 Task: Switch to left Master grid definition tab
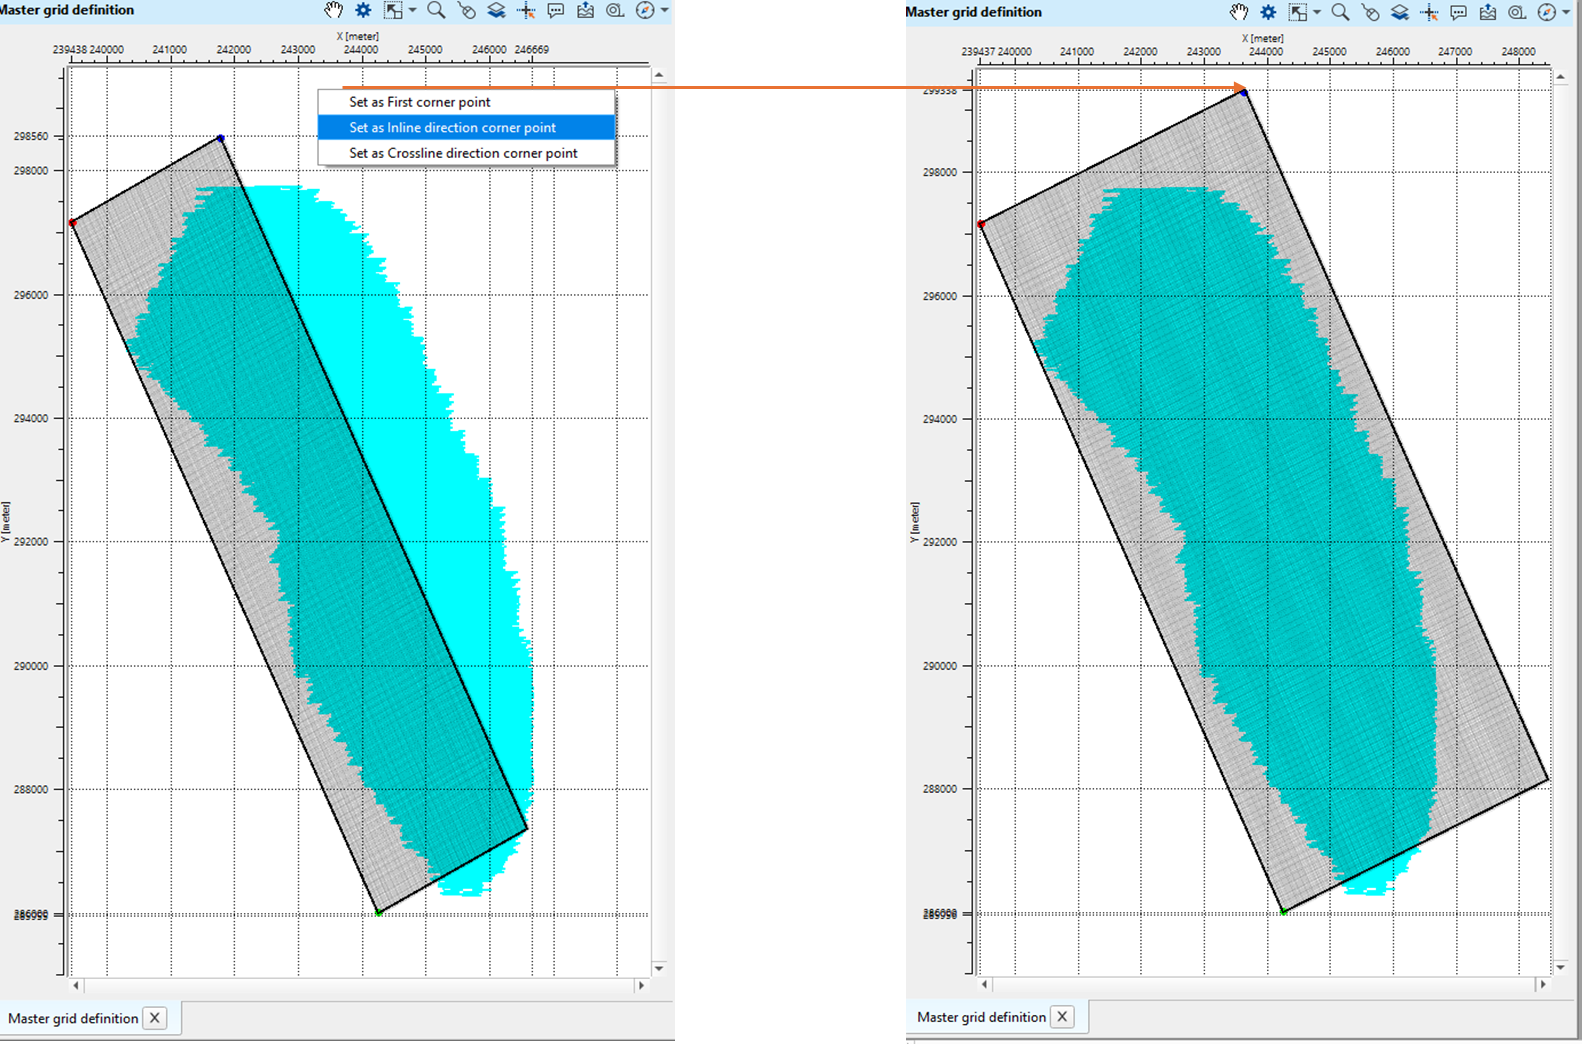(73, 1018)
